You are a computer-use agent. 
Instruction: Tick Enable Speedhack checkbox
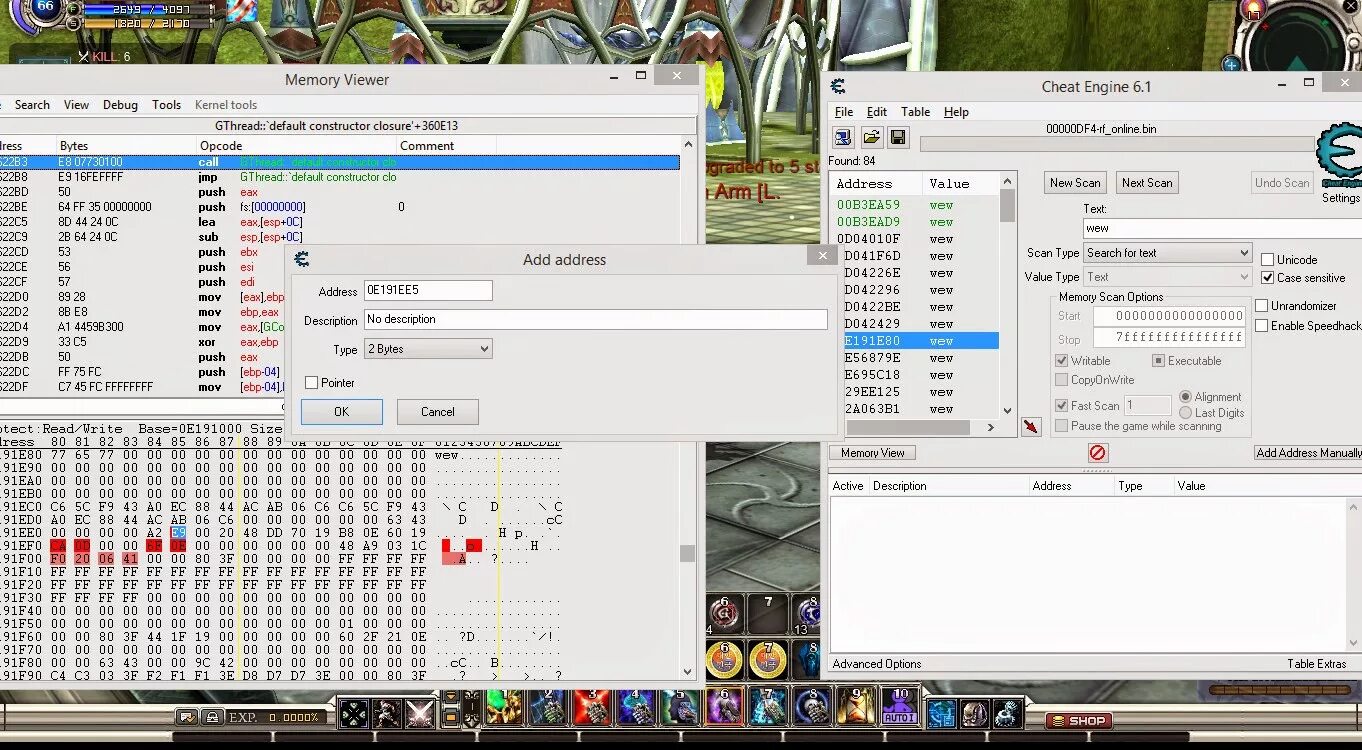pyautogui.click(x=1262, y=326)
